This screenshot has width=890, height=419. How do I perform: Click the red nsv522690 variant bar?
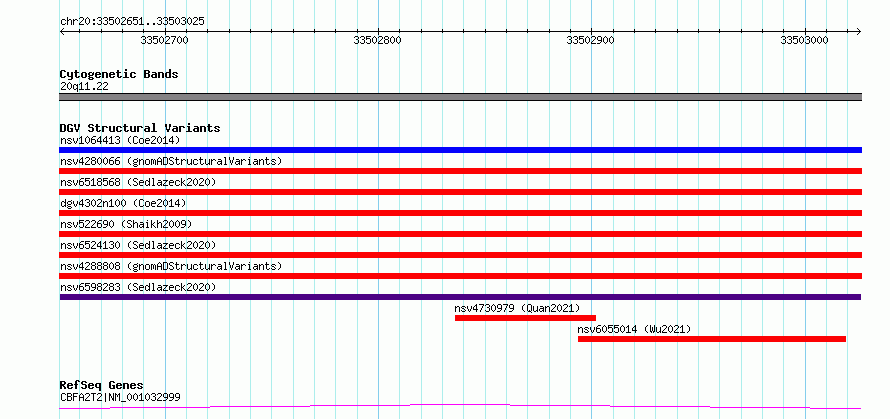pos(460,234)
